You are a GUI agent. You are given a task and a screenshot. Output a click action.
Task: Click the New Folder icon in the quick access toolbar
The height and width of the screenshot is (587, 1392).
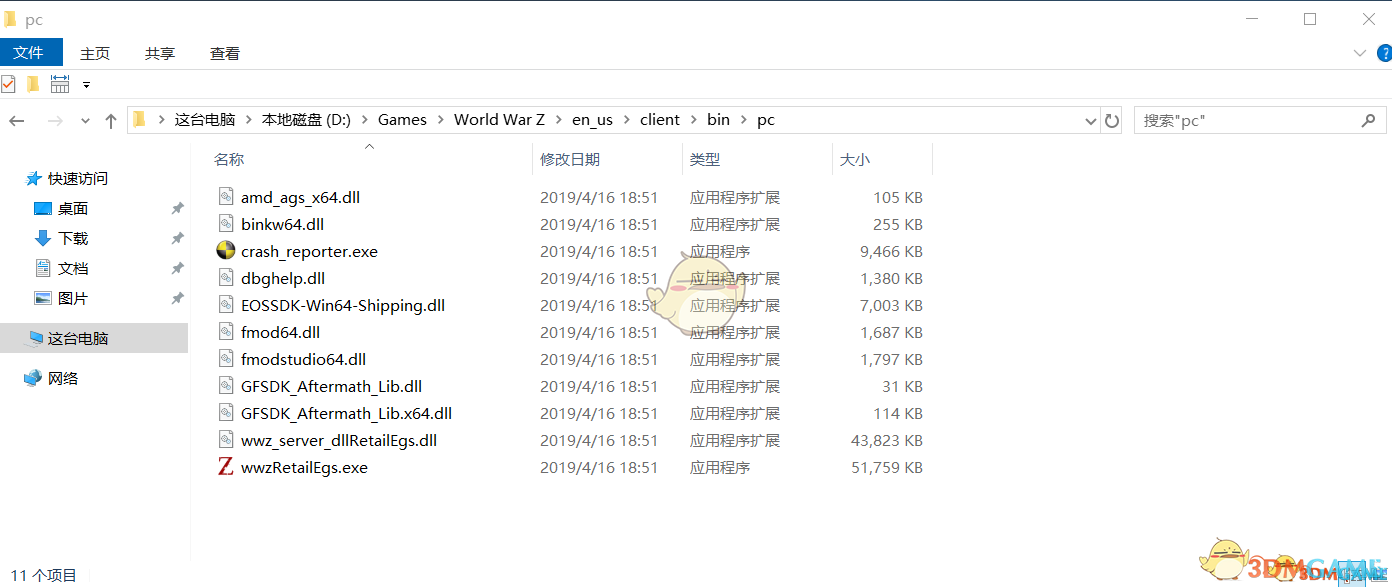coord(33,84)
